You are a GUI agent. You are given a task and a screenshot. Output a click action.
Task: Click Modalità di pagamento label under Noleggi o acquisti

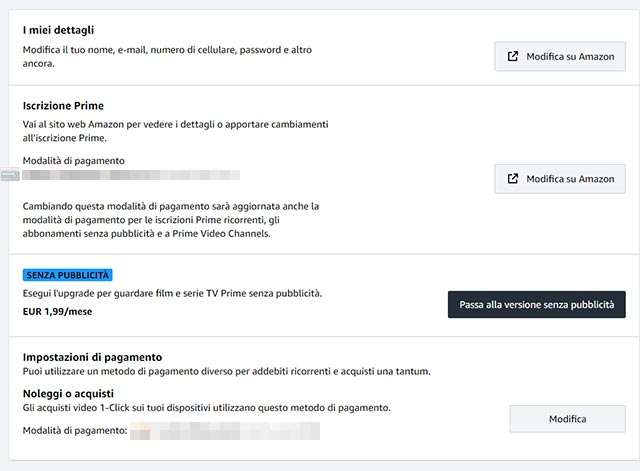[x=76, y=431]
